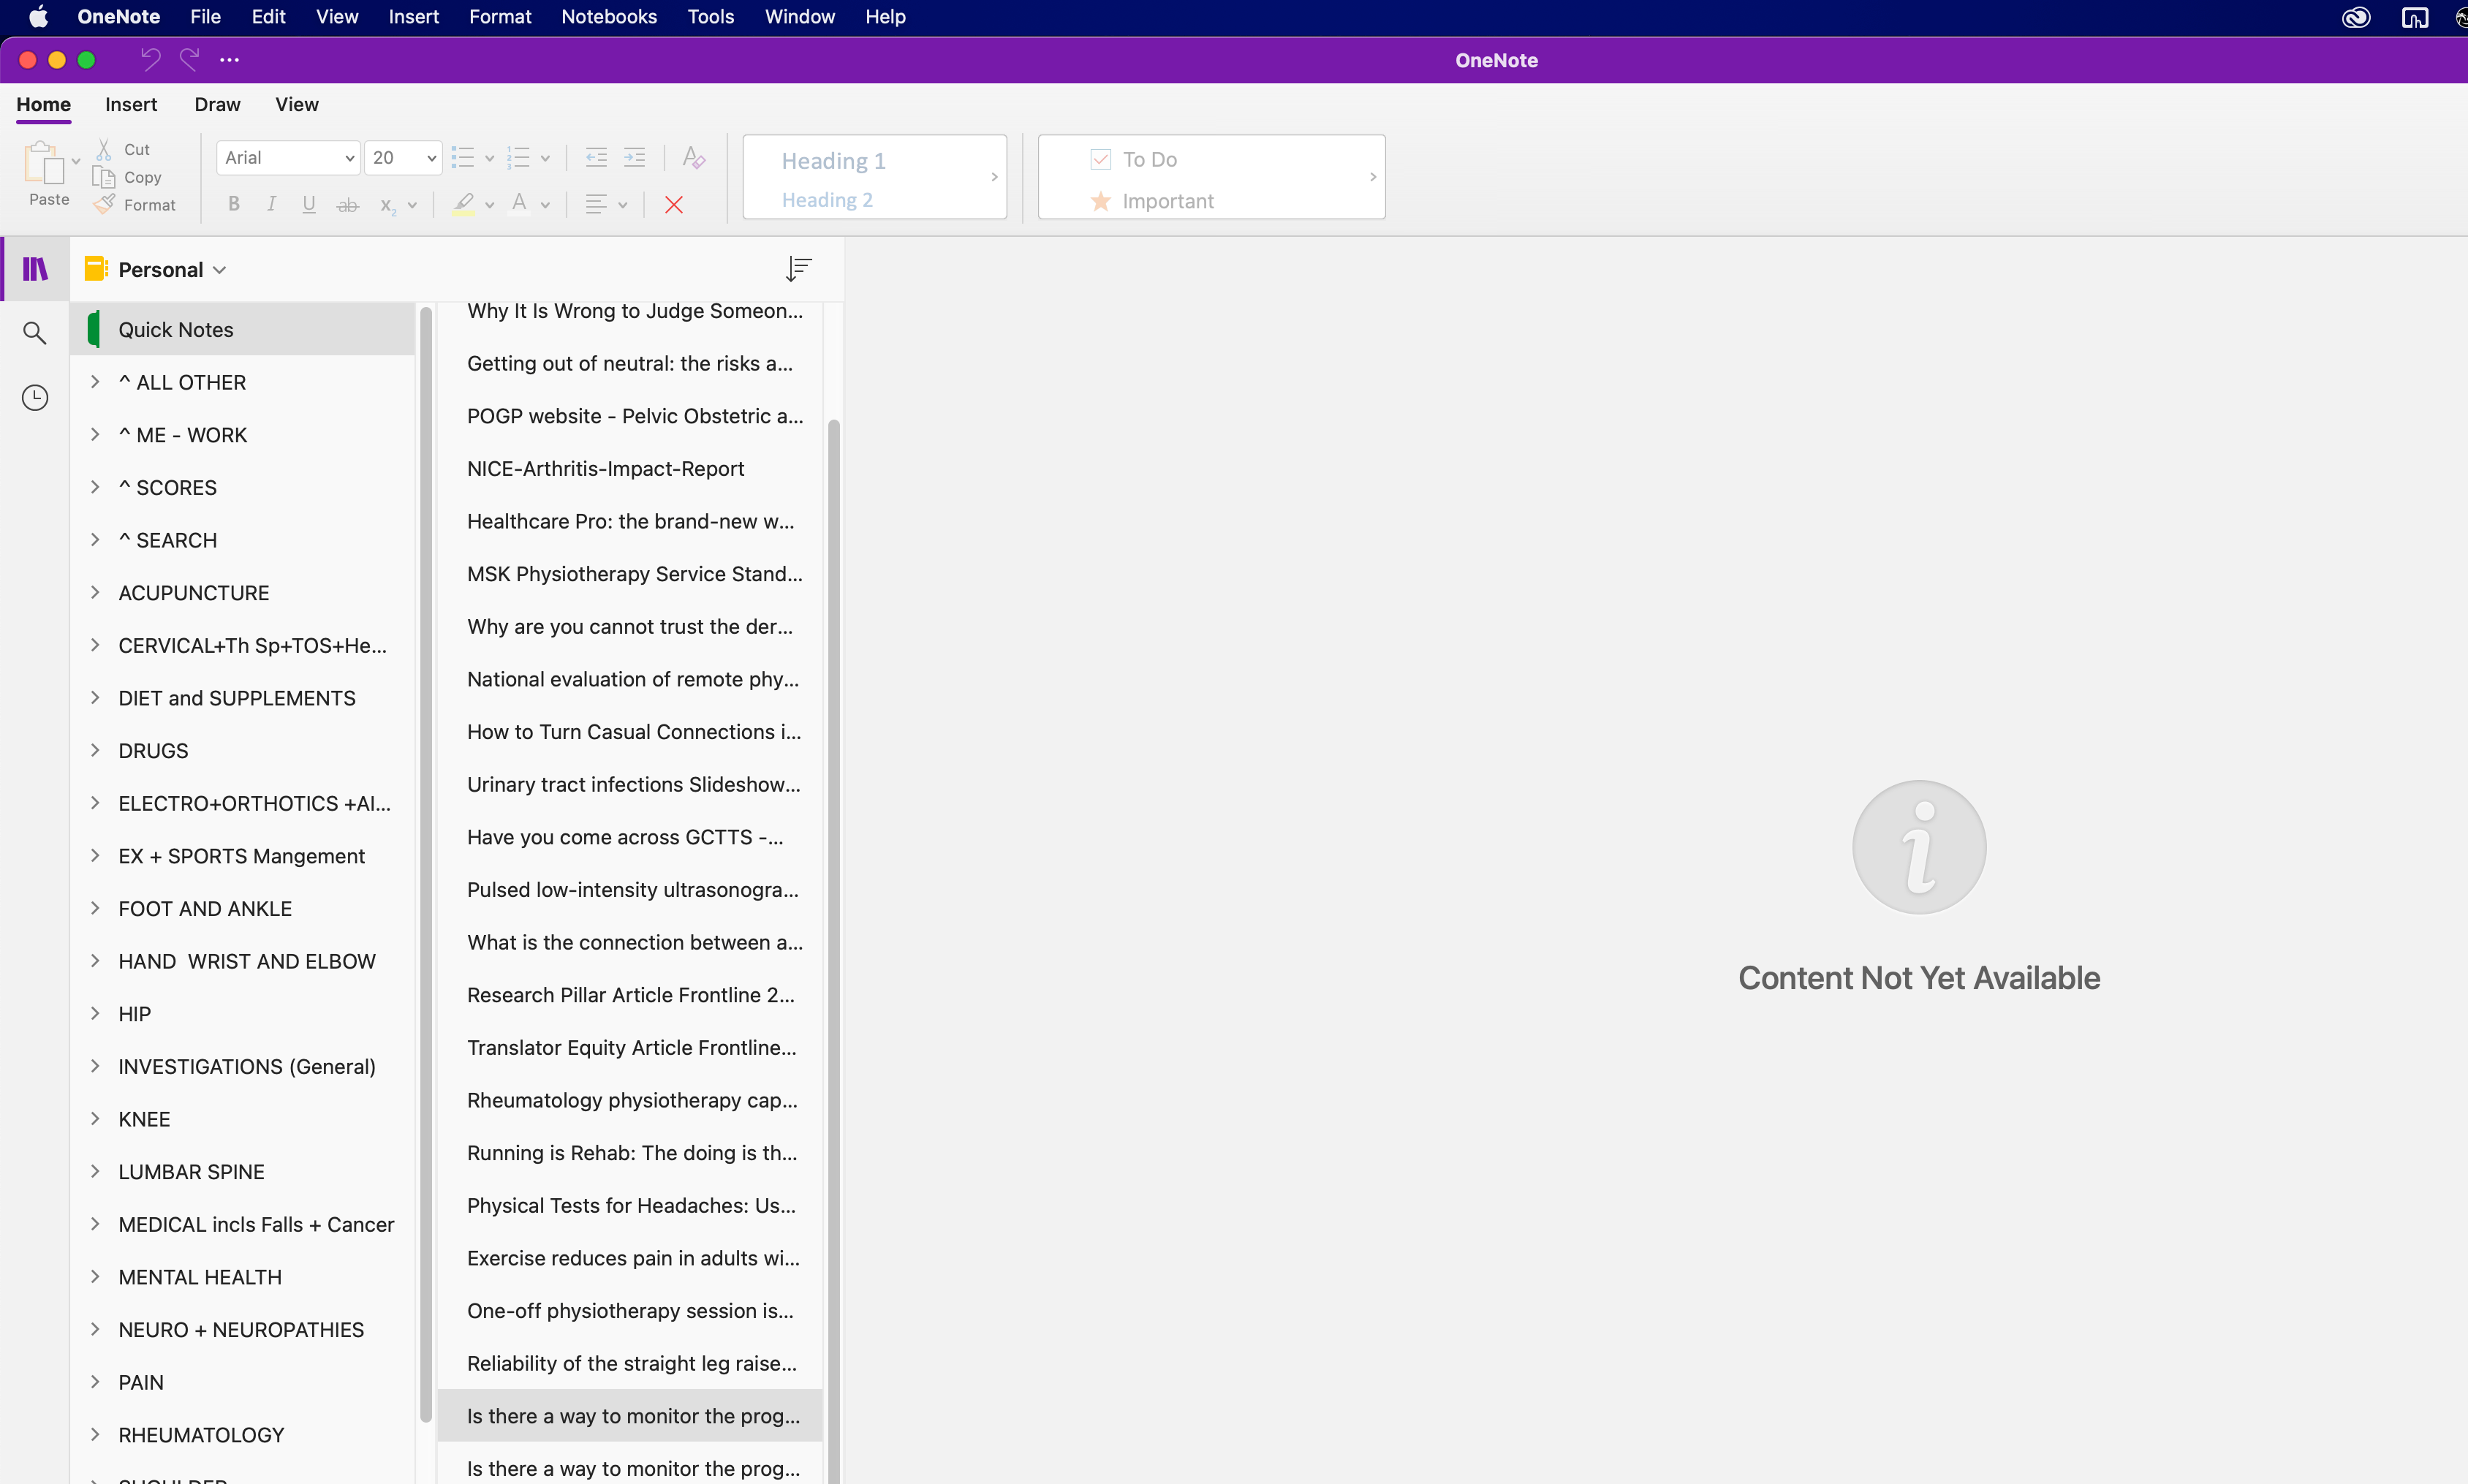Click the paragraph alignment icon

[596, 204]
